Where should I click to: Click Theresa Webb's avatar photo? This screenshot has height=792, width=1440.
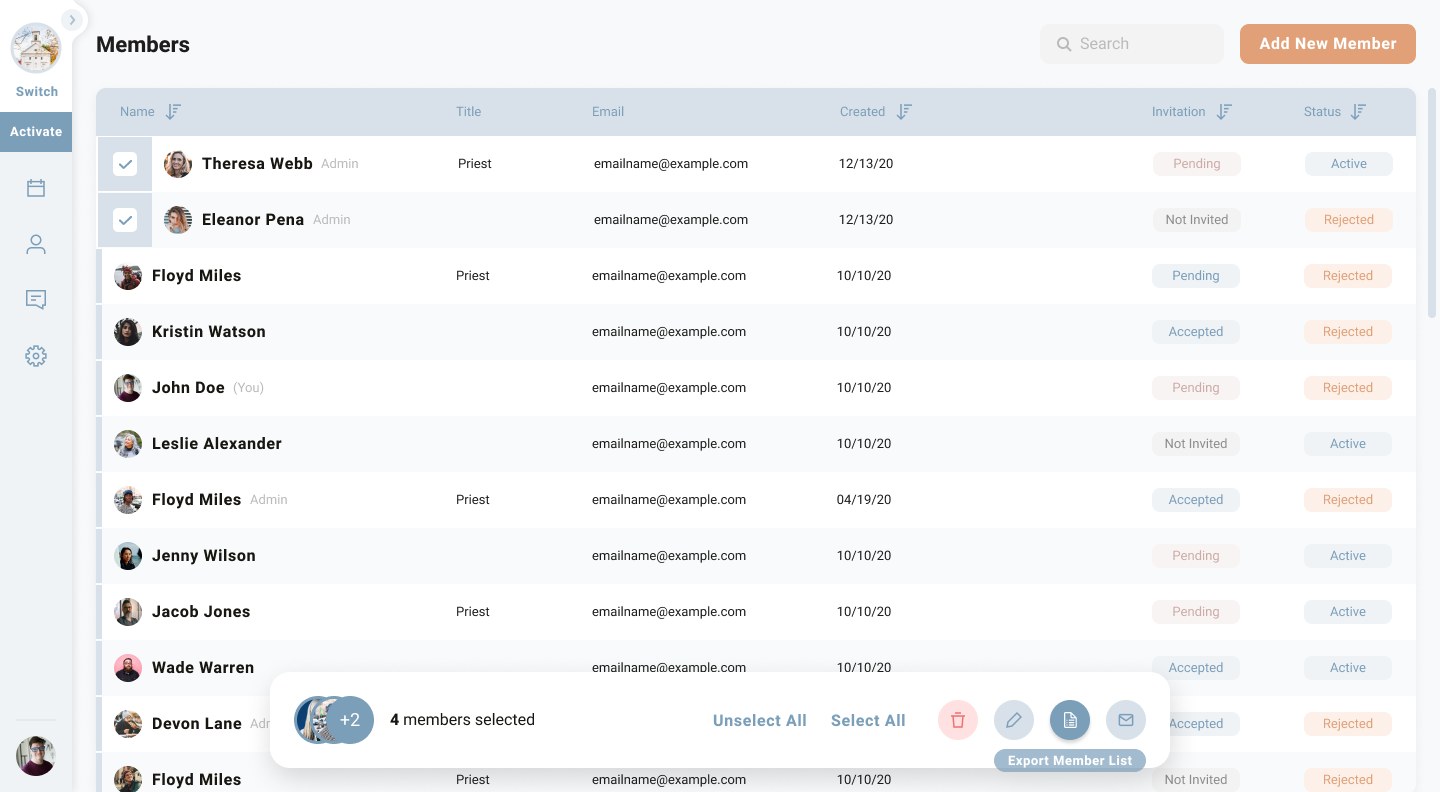click(x=178, y=164)
